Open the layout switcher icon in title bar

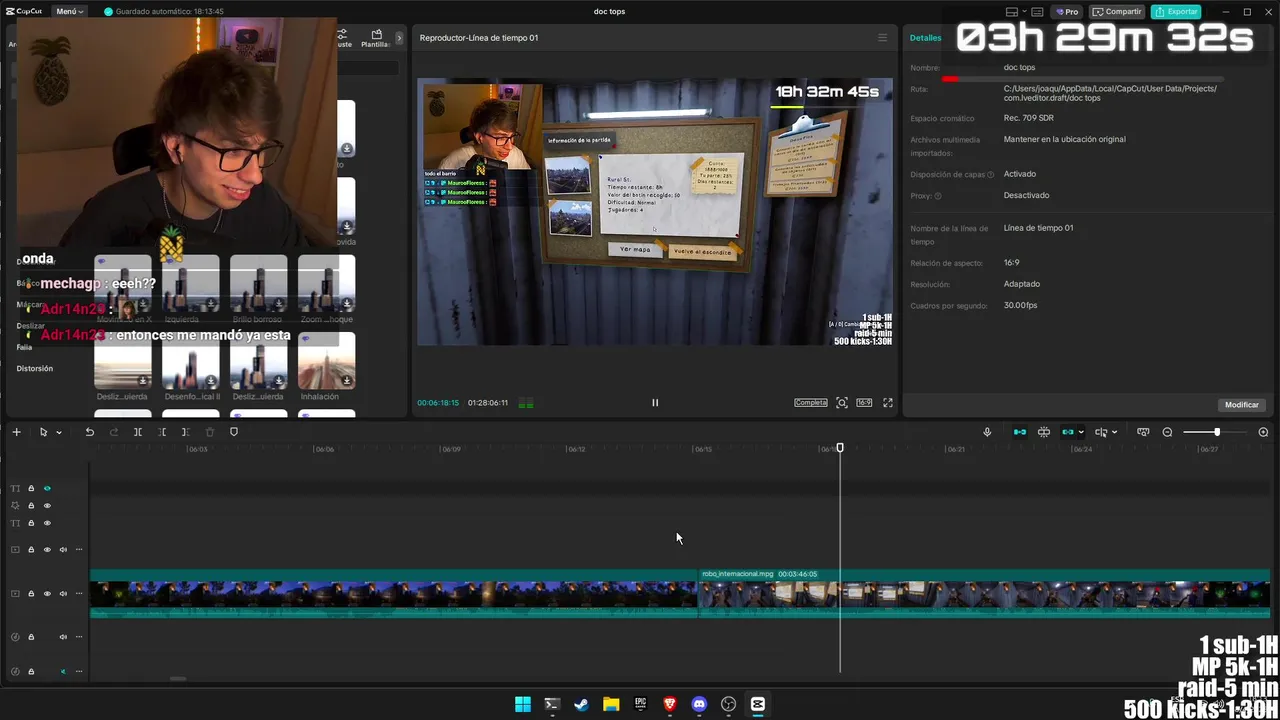[1012, 12]
